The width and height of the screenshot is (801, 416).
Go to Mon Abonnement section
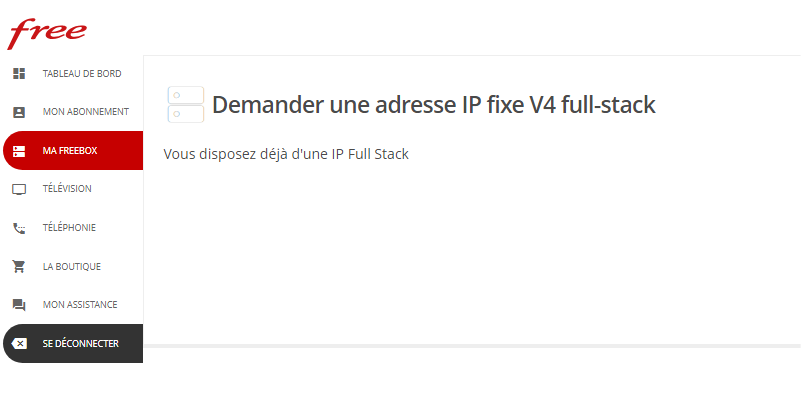(73, 112)
